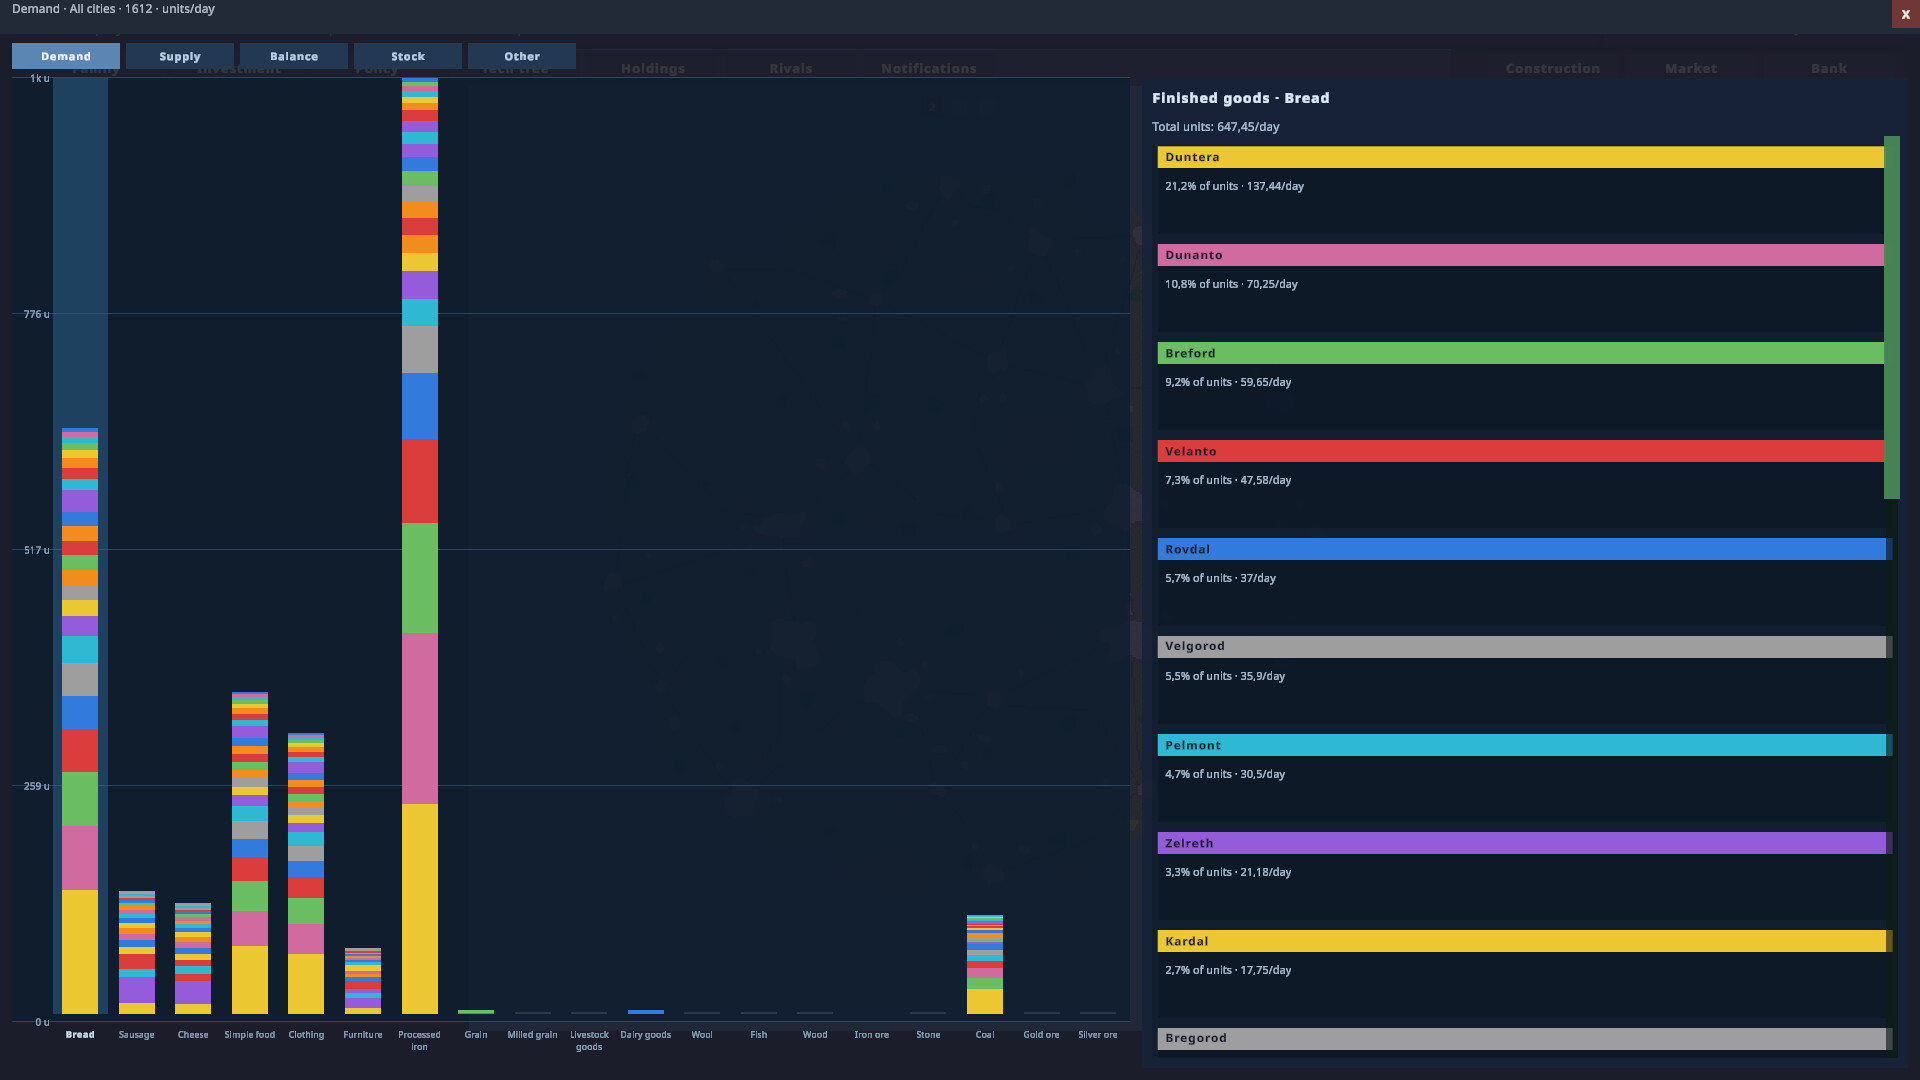
Task: Select the Simple food bar
Action: (x=250, y=853)
